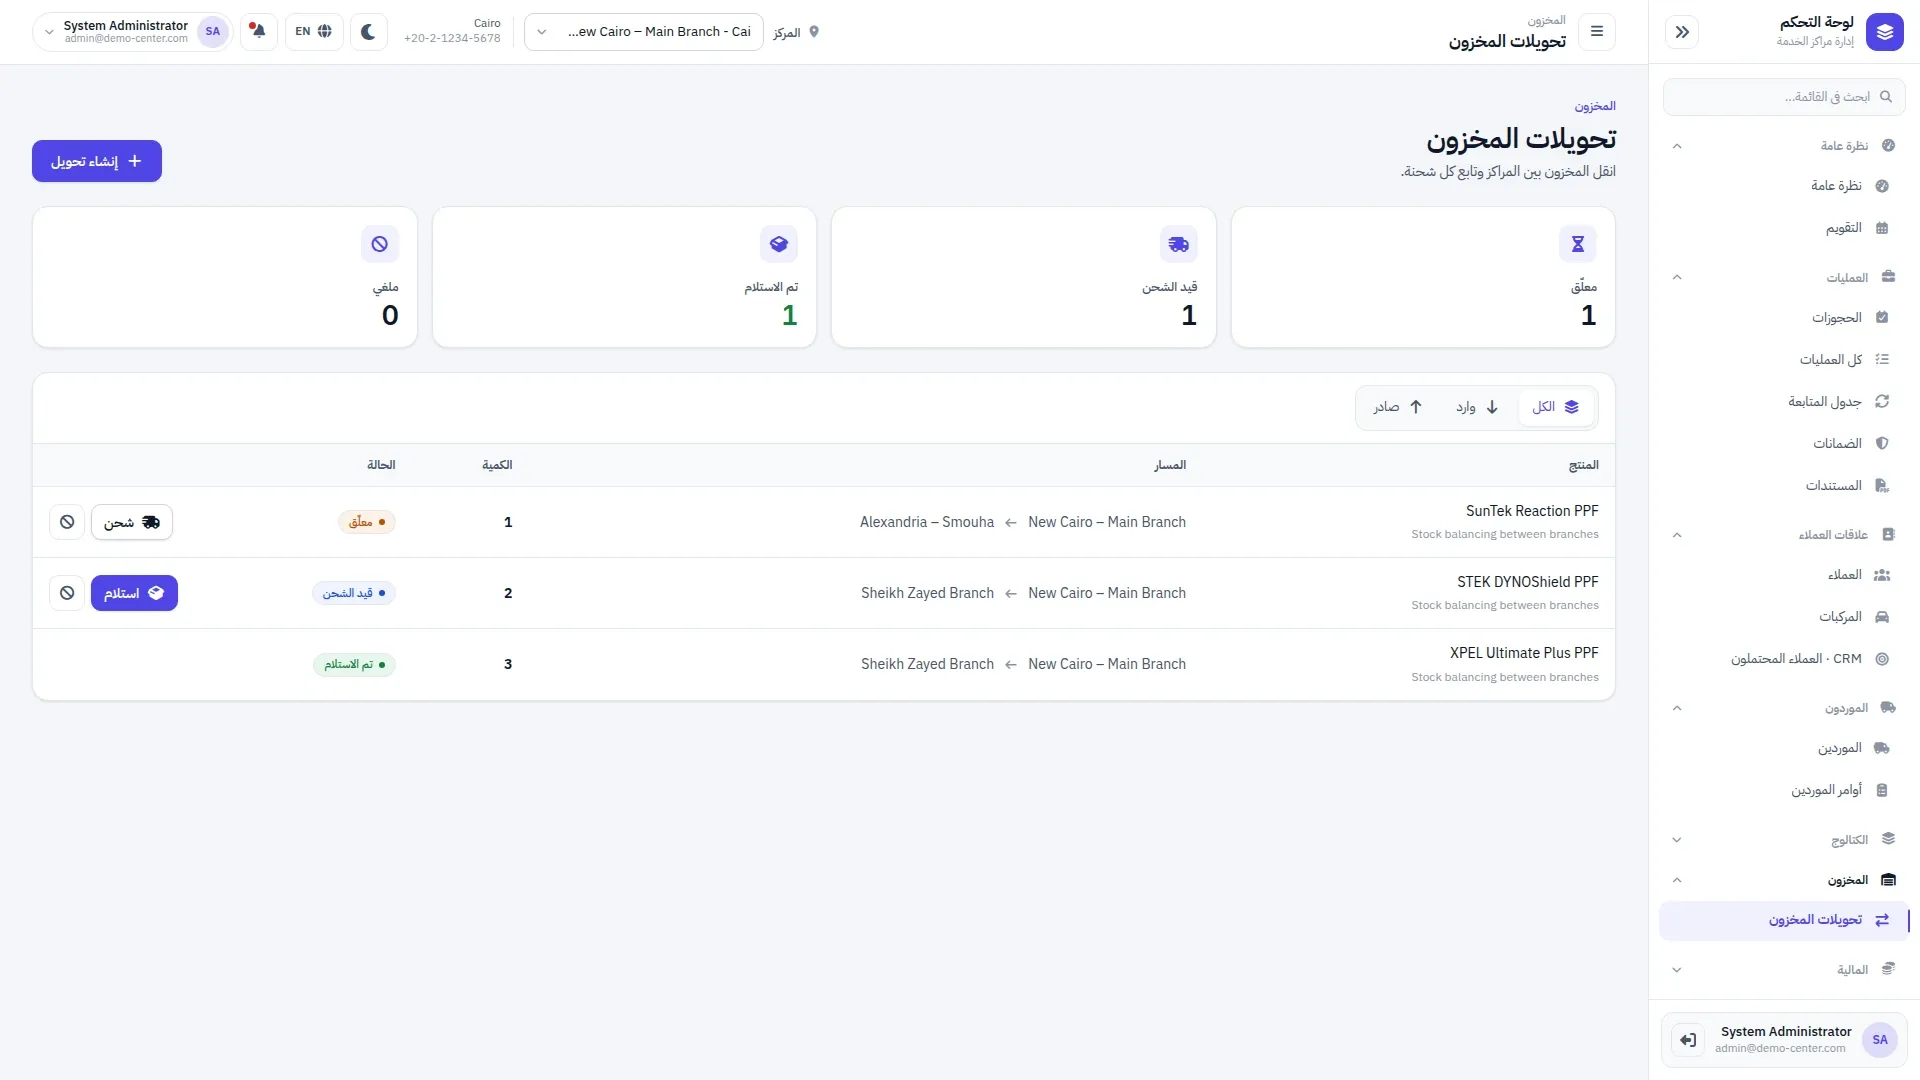Click the sidebar menu search field
This screenshot has height=1080, width=1920.
(x=1785, y=97)
